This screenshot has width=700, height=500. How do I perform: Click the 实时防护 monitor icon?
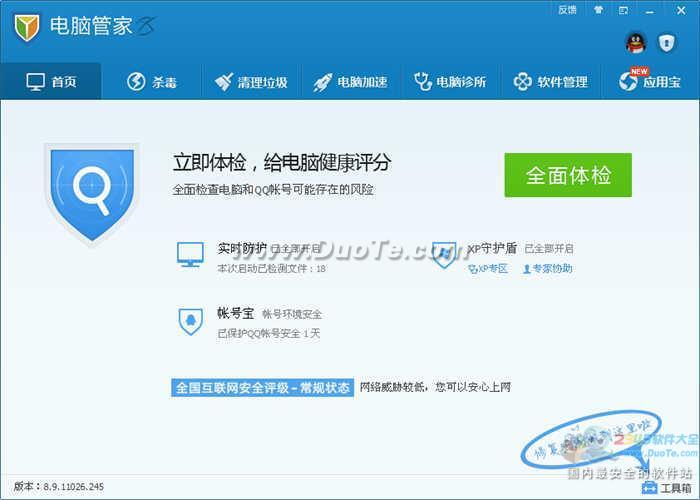coord(190,254)
